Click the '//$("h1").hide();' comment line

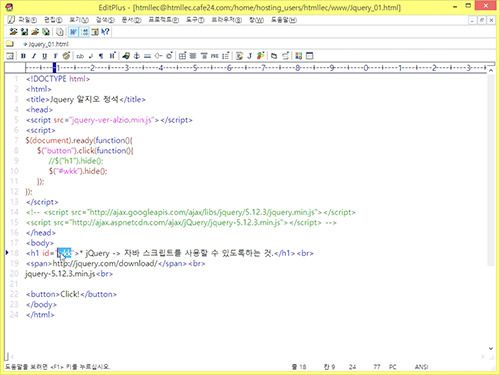coord(76,161)
